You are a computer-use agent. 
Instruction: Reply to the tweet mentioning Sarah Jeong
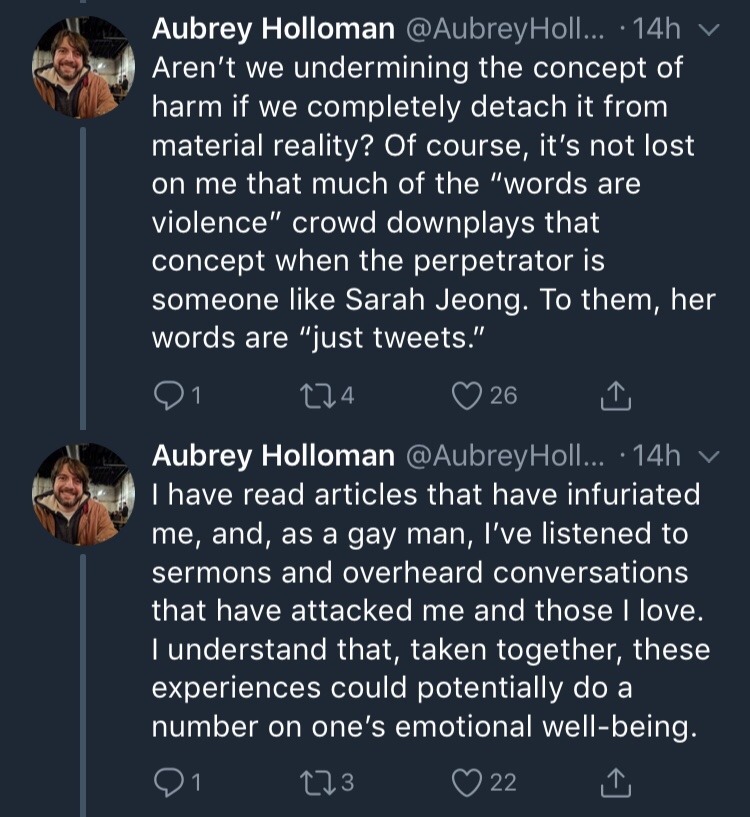(168, 396)
